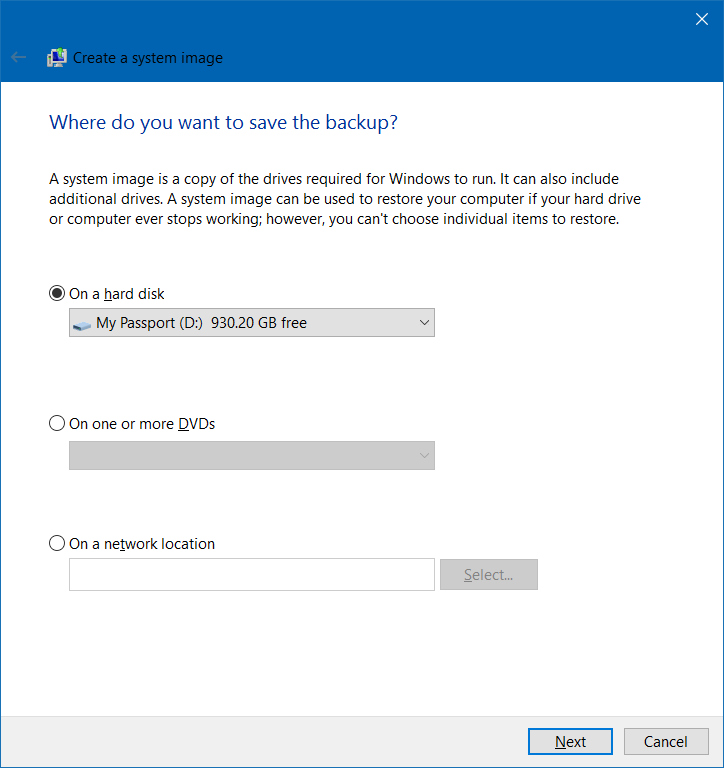
Task: Close the system image dialog with X
Action: click(701, 18)
